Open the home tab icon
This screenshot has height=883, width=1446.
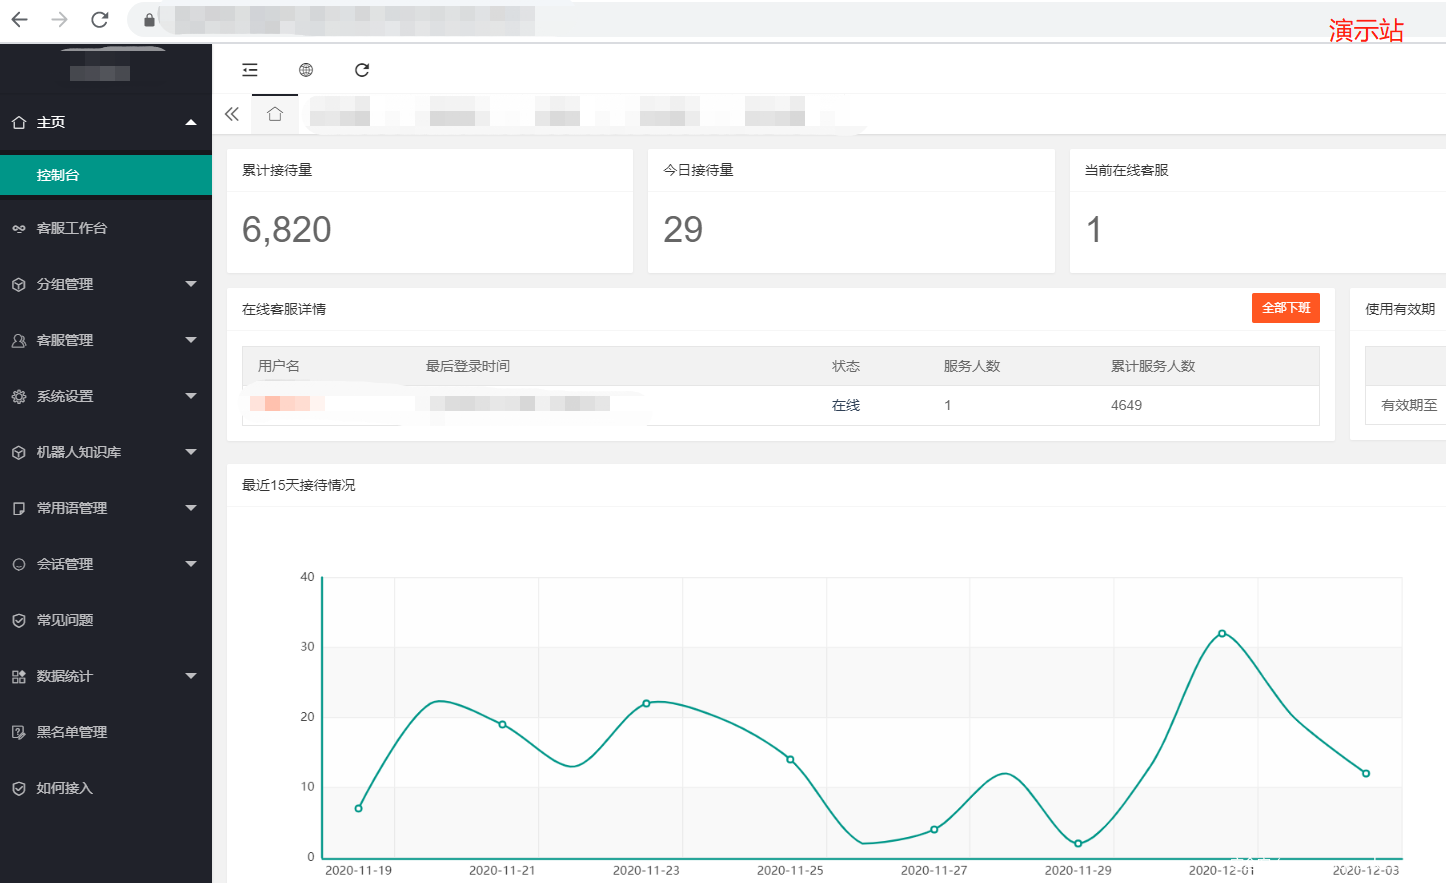[x=275, y=114]
